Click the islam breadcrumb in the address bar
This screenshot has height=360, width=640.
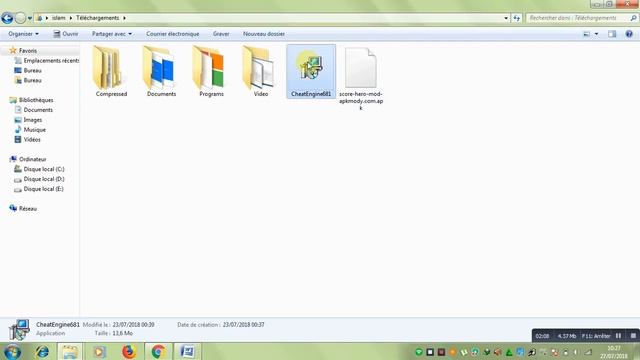(x=58, y=18)
